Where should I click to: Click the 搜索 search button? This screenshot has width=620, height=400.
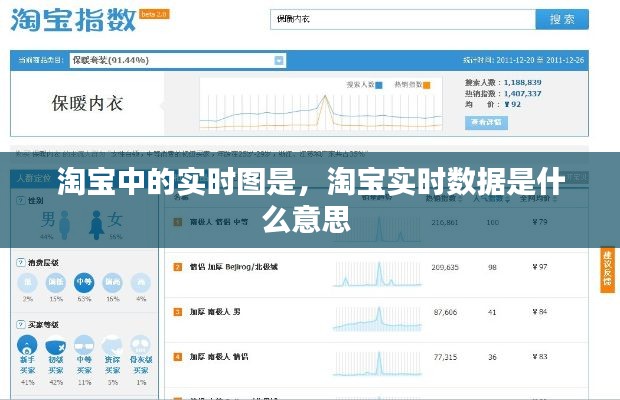point(563,19)
